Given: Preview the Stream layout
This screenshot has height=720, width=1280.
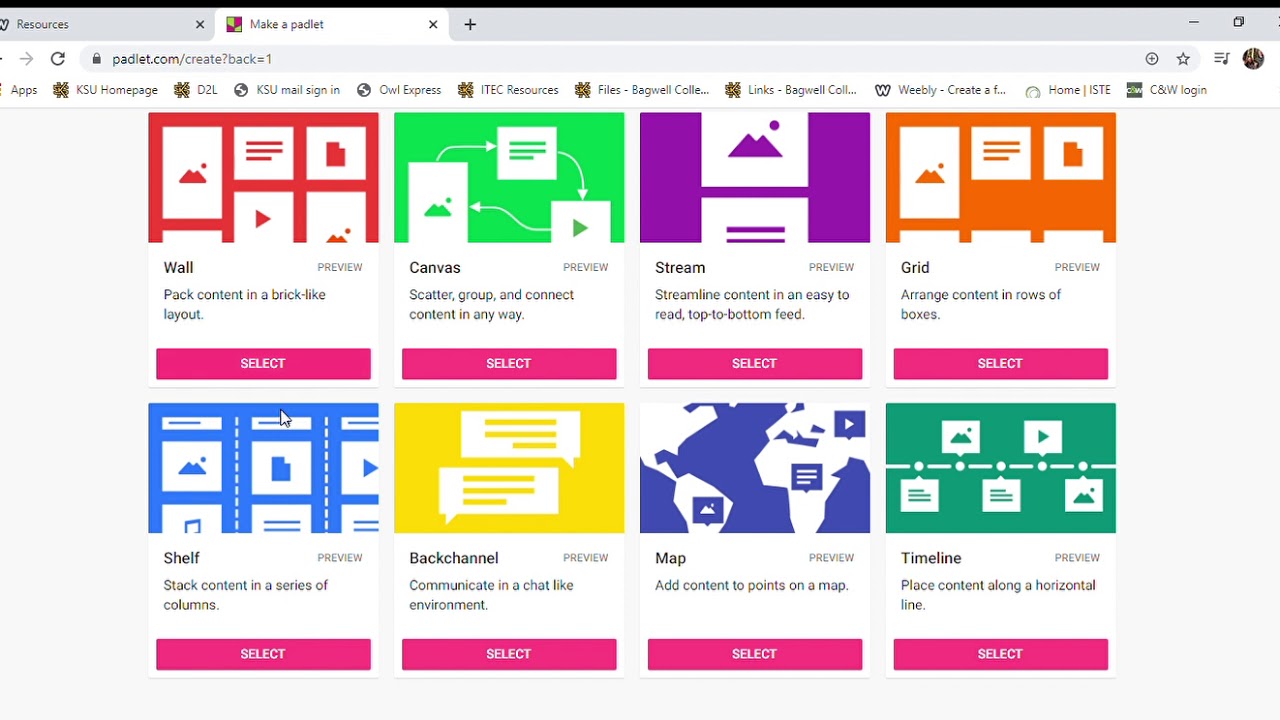Looking at the screenshot, I should point(832,267).
